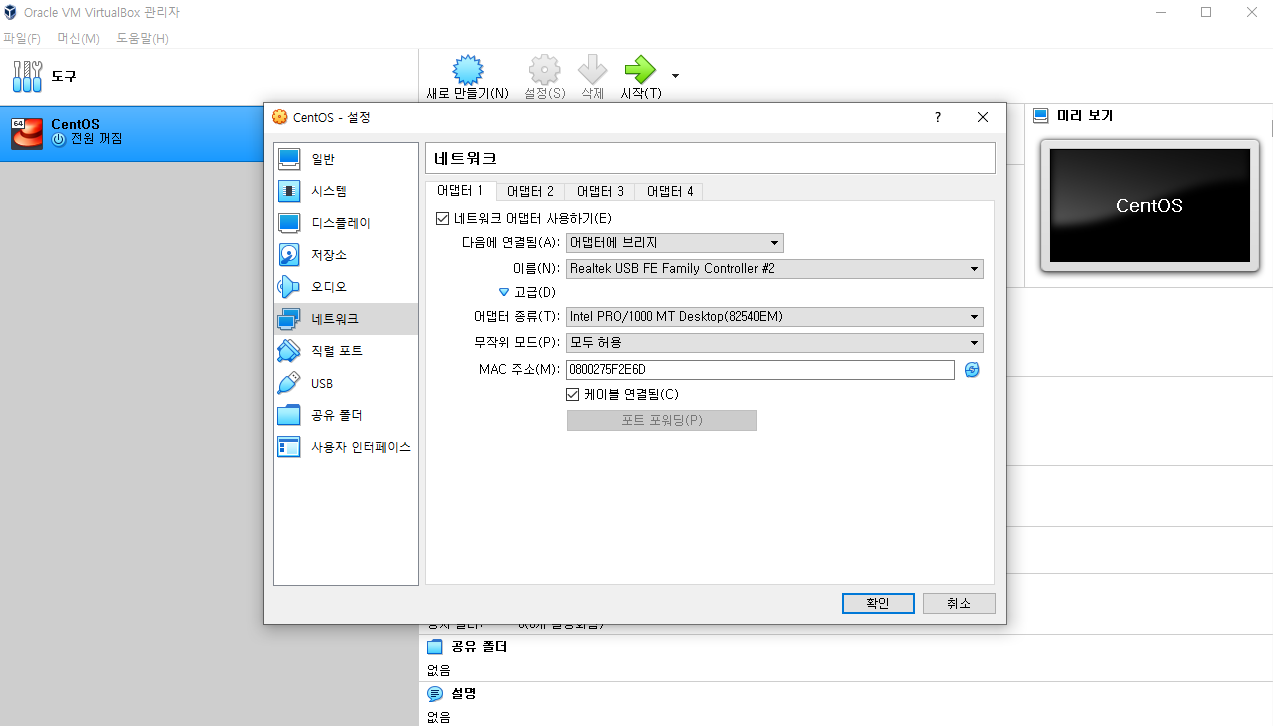
Task: Open the 어댑터 종류(T) dropdown
Action: point(775,317)
